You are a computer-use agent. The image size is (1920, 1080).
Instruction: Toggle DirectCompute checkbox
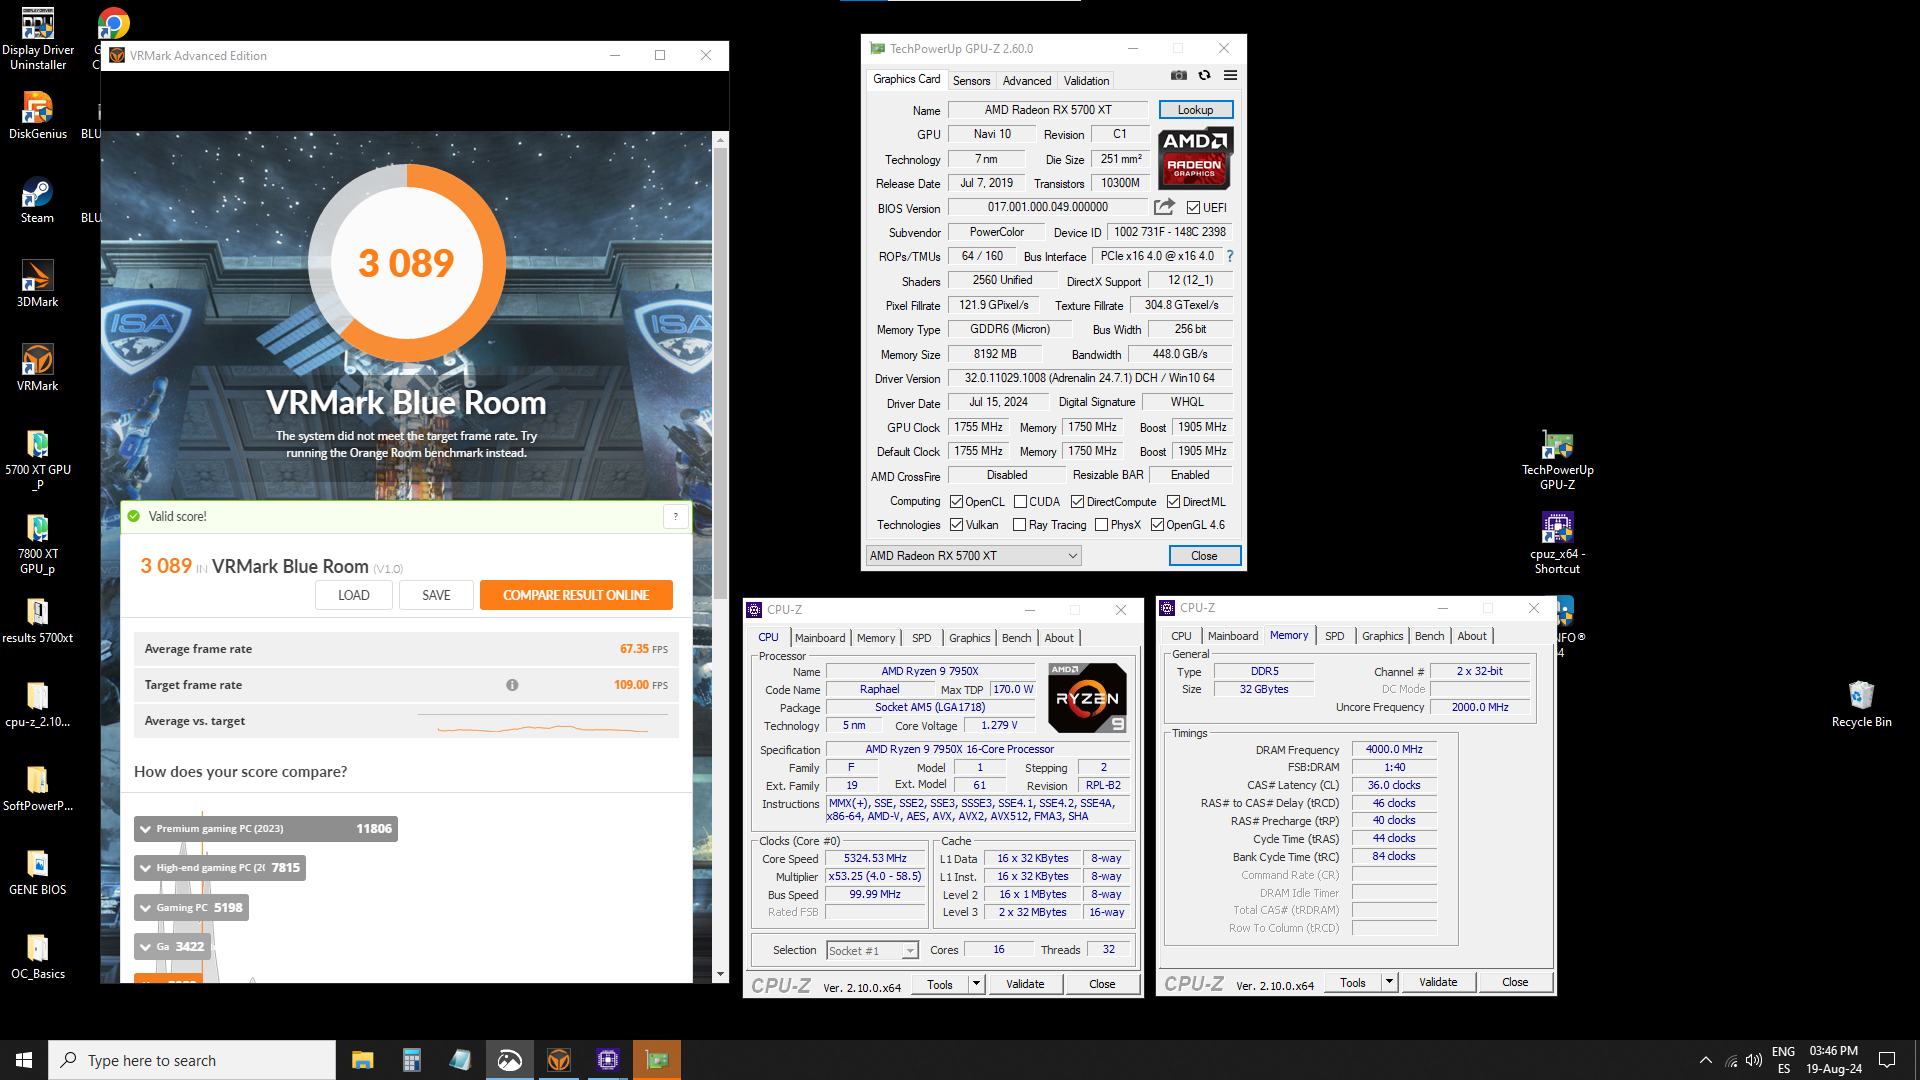coord(1077,502)
